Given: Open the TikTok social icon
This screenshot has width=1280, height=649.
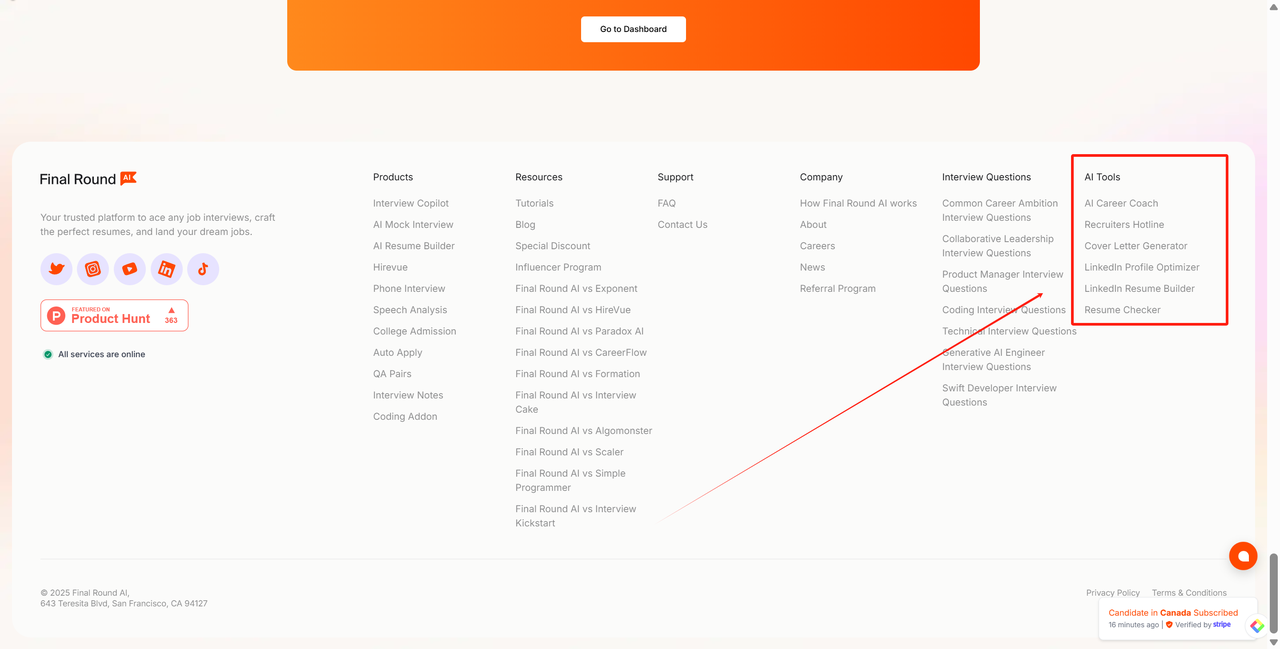Looking at the screenshot, I should [203, 269].
